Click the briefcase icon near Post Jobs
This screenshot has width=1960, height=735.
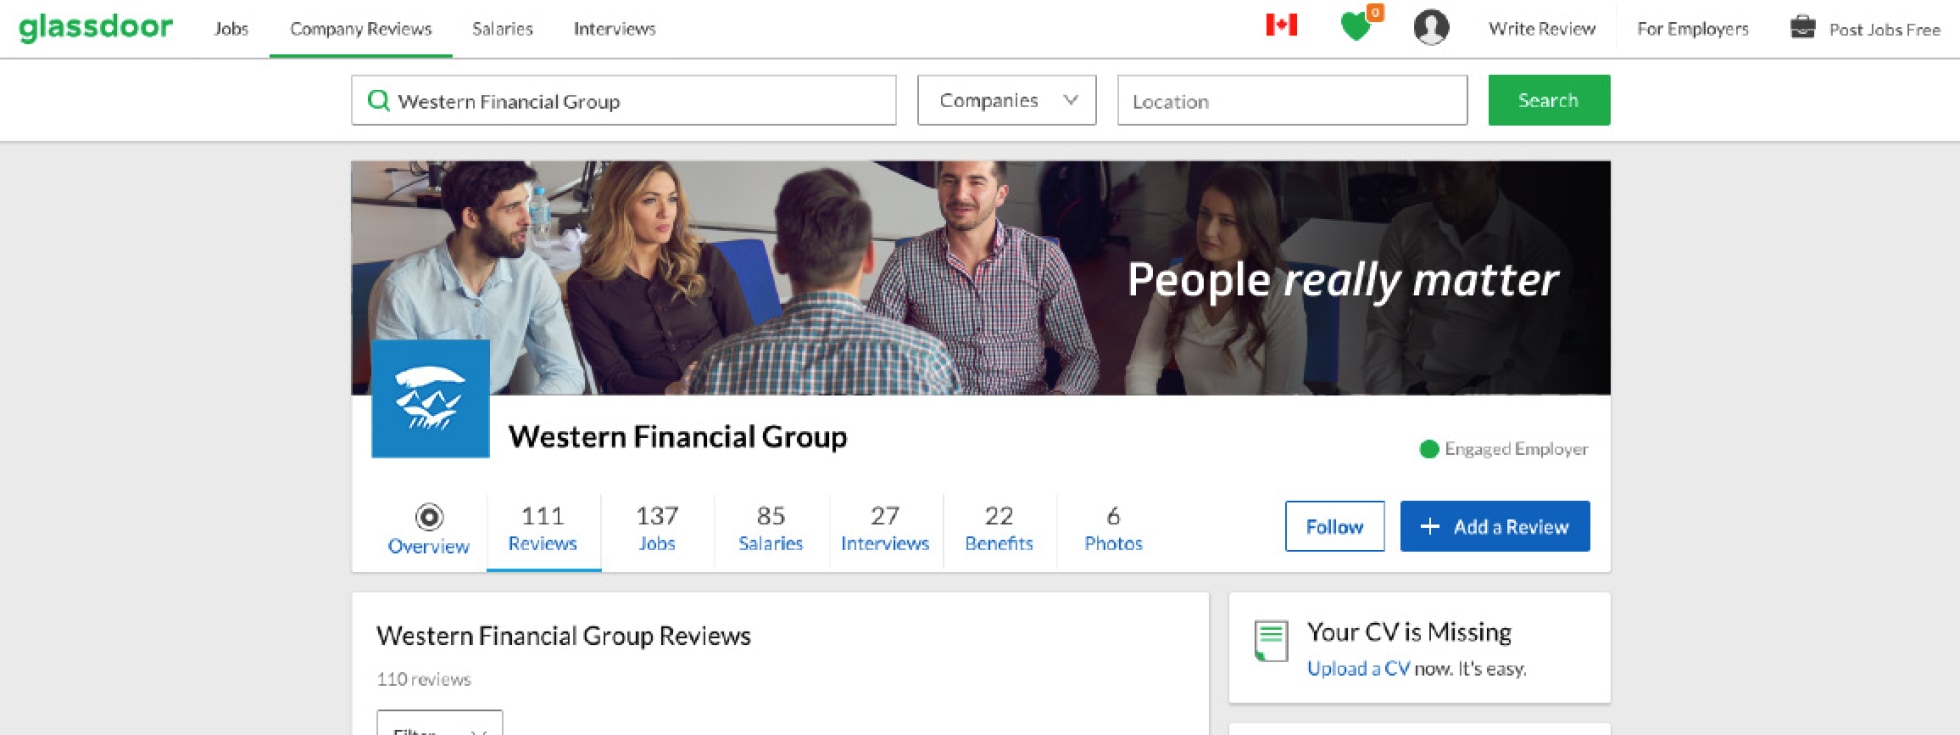pos(1803,27)
